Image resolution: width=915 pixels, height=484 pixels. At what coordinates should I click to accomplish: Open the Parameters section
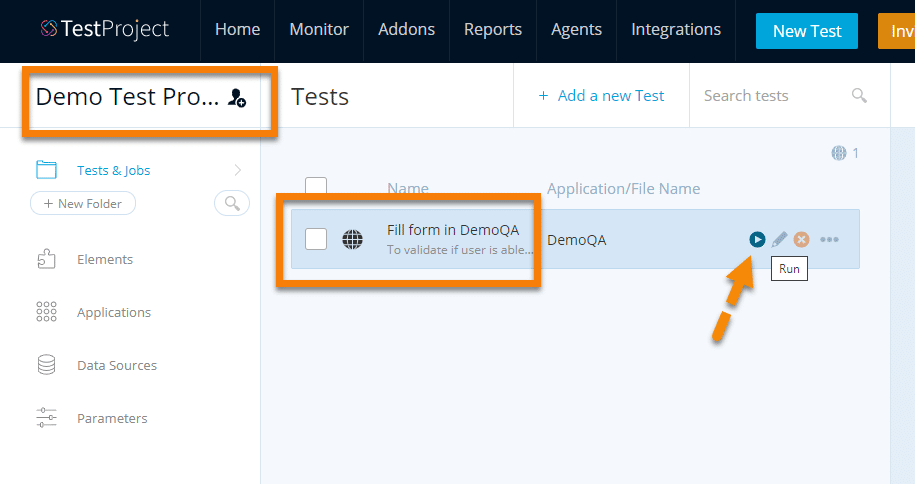(112, 419)
